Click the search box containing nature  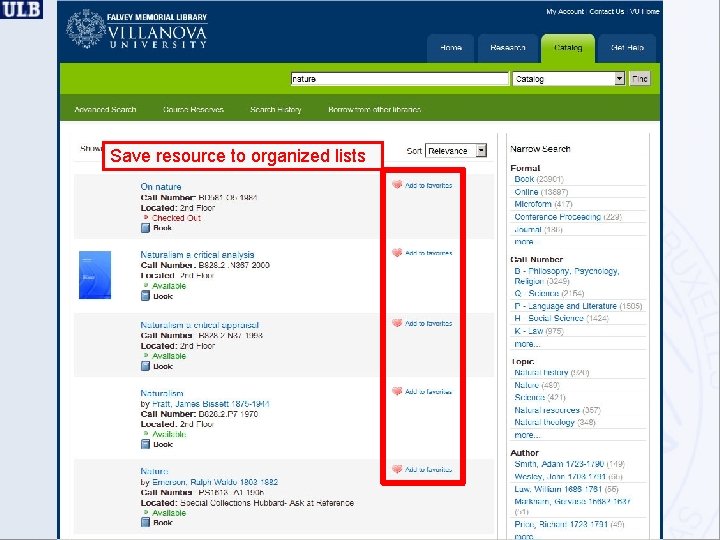click(x=399, y=79)
